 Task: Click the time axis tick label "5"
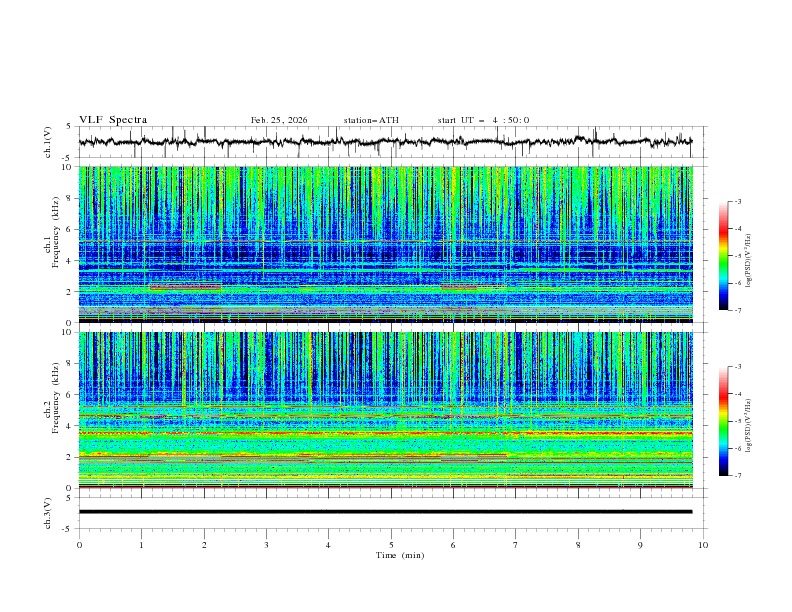[391, 545]
